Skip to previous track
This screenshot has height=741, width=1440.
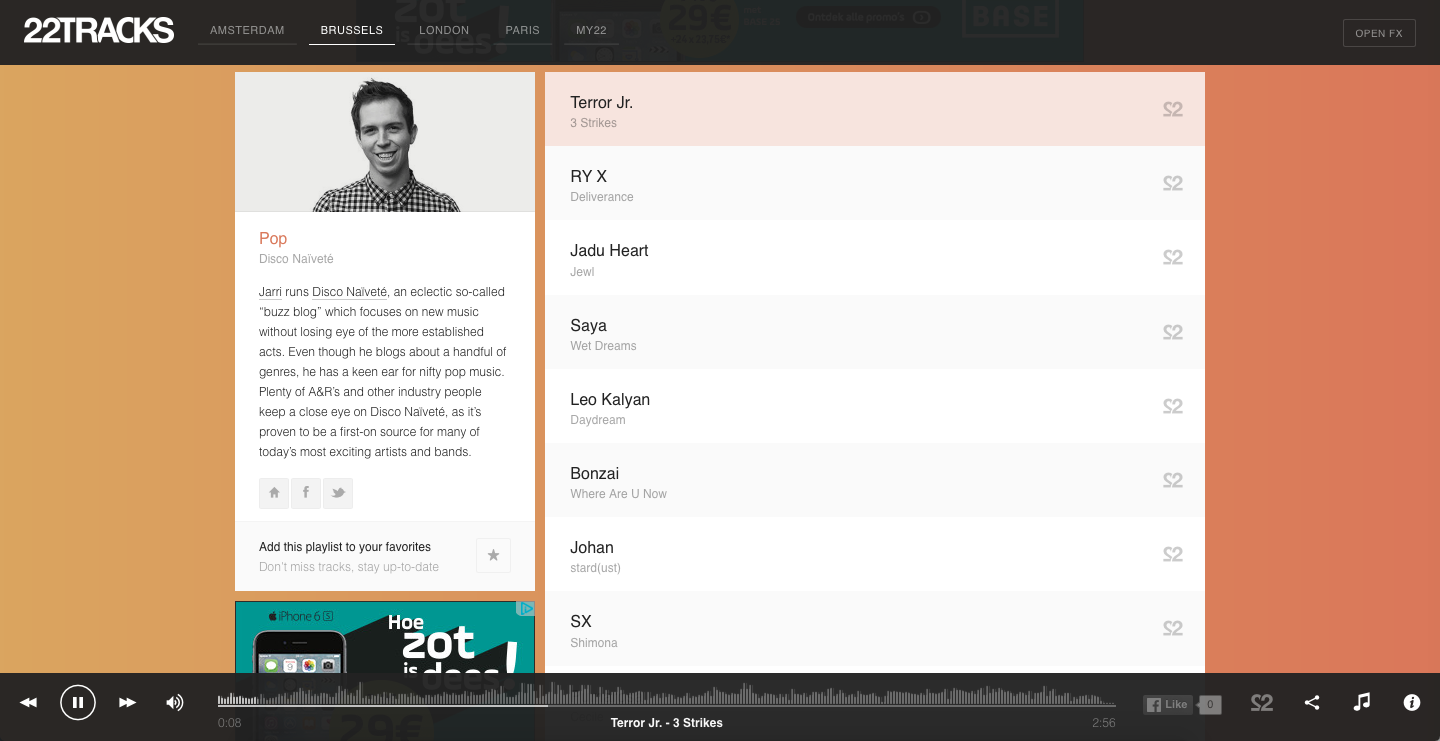click(29, 703)
